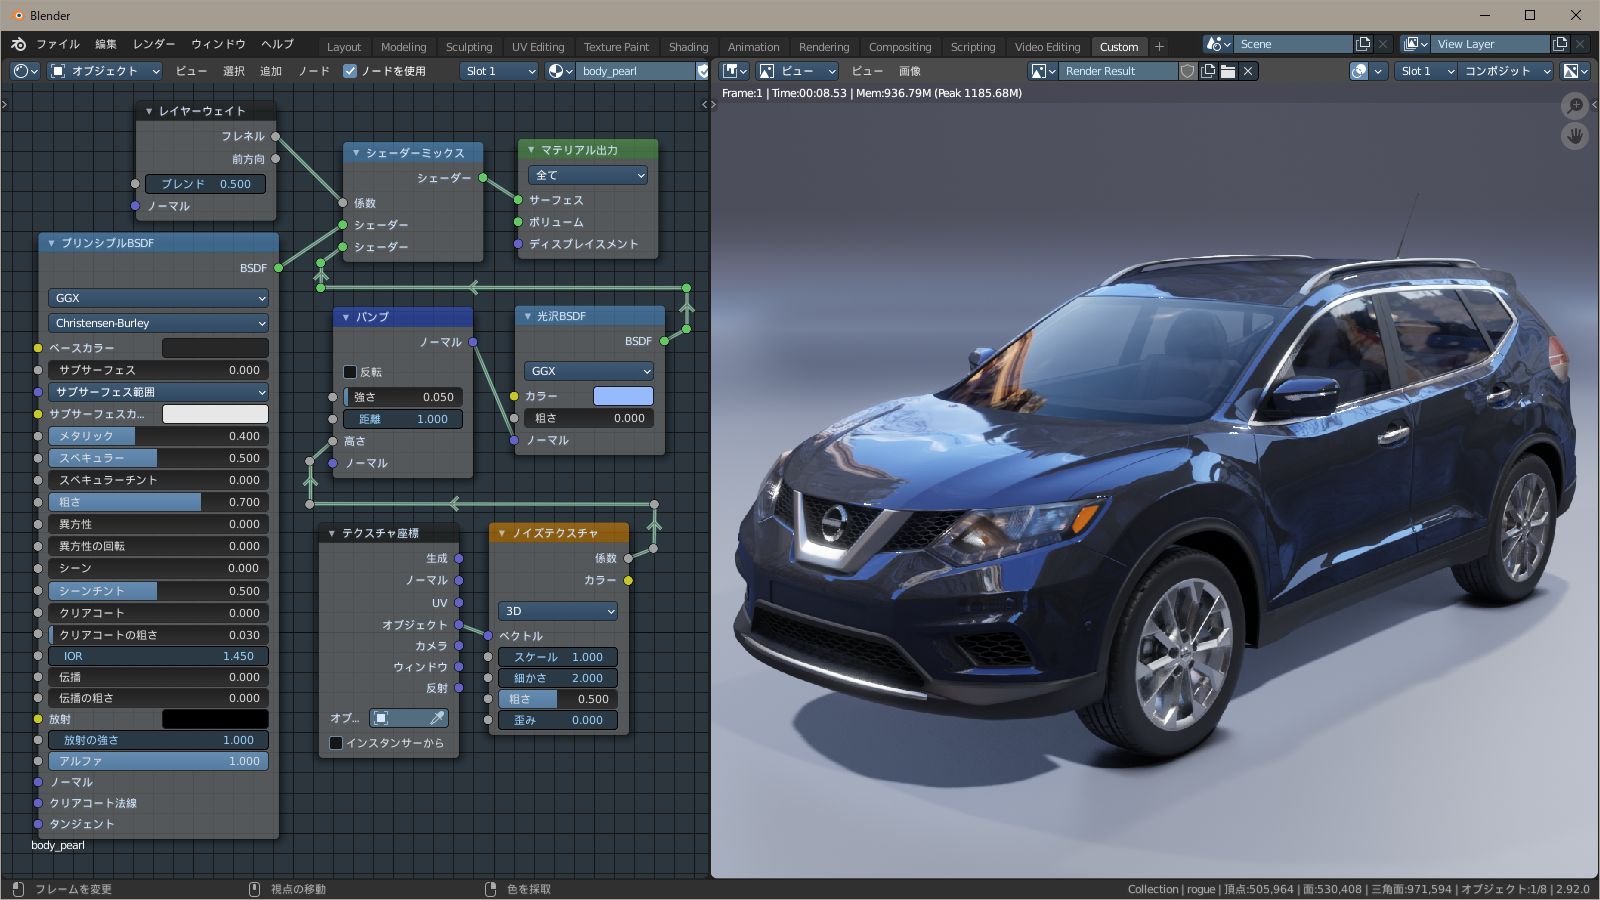Open the Slot 1 dropdown in node editor

pos(500,71)
